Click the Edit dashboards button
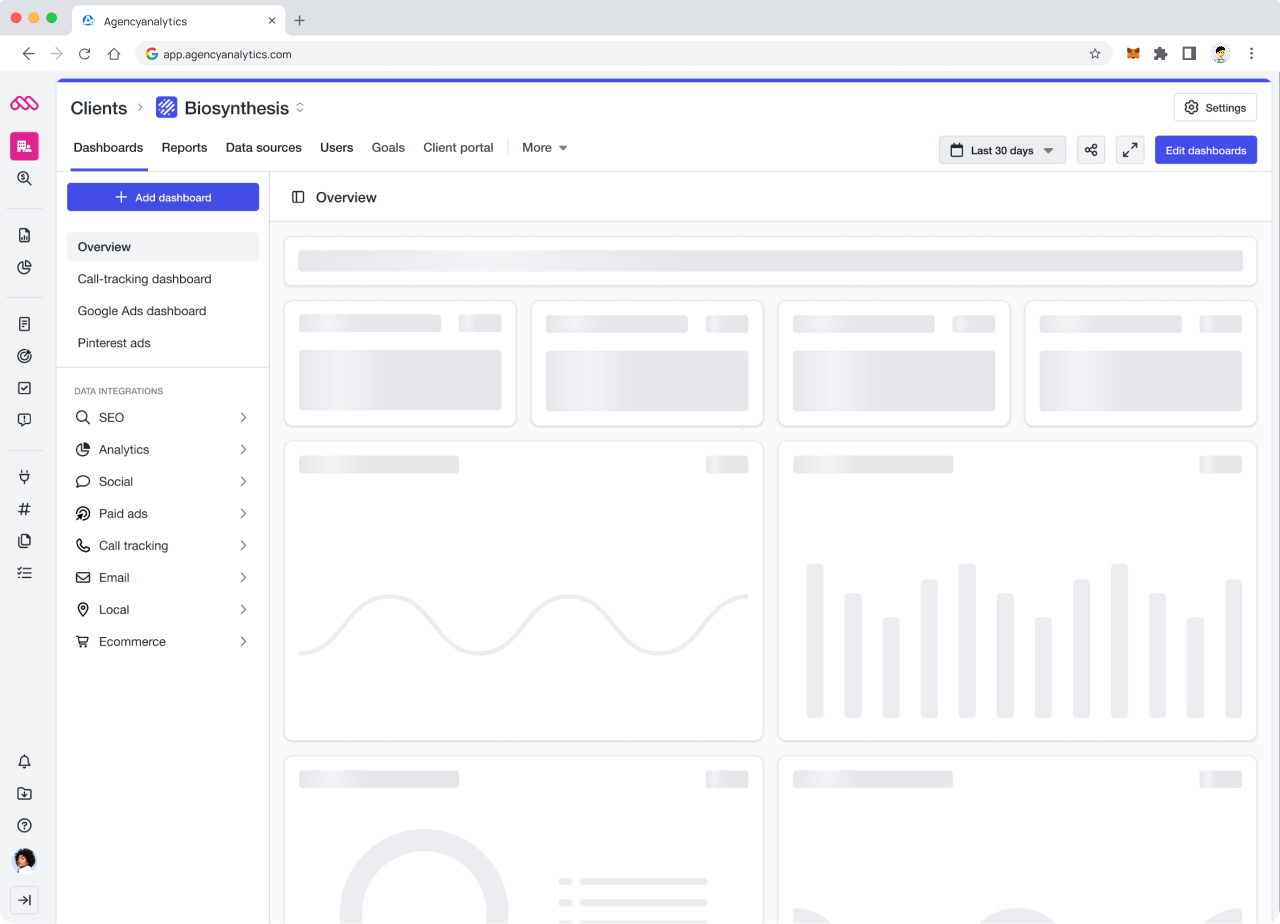The width and height of the screenshot is (1280, 924). pos(1205,150)
